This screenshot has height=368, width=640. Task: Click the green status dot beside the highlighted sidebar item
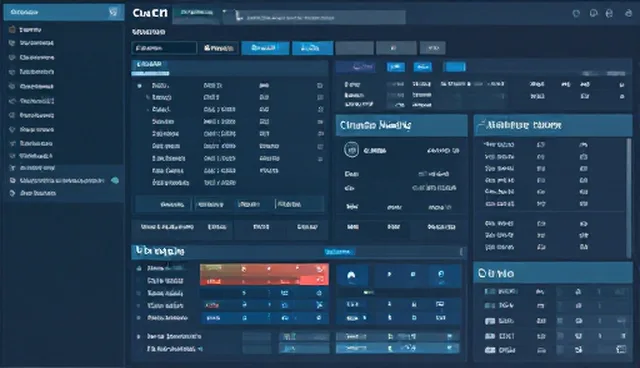click(115, 180)
